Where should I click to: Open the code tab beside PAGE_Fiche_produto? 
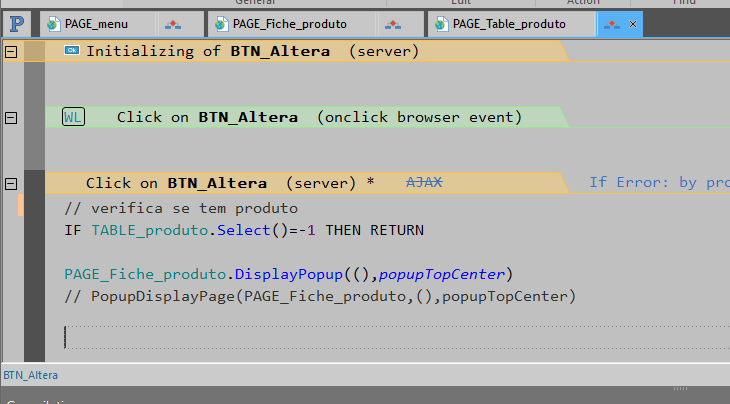point(393,24)
